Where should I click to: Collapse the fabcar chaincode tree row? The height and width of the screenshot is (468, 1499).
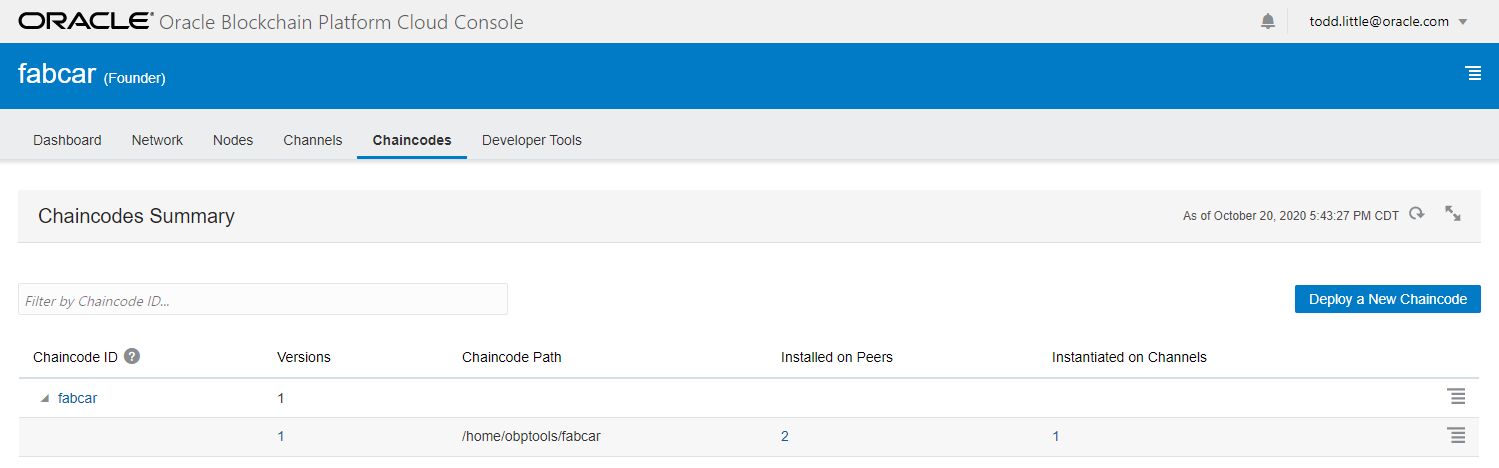pyautogui.click(x=44, y=398)
